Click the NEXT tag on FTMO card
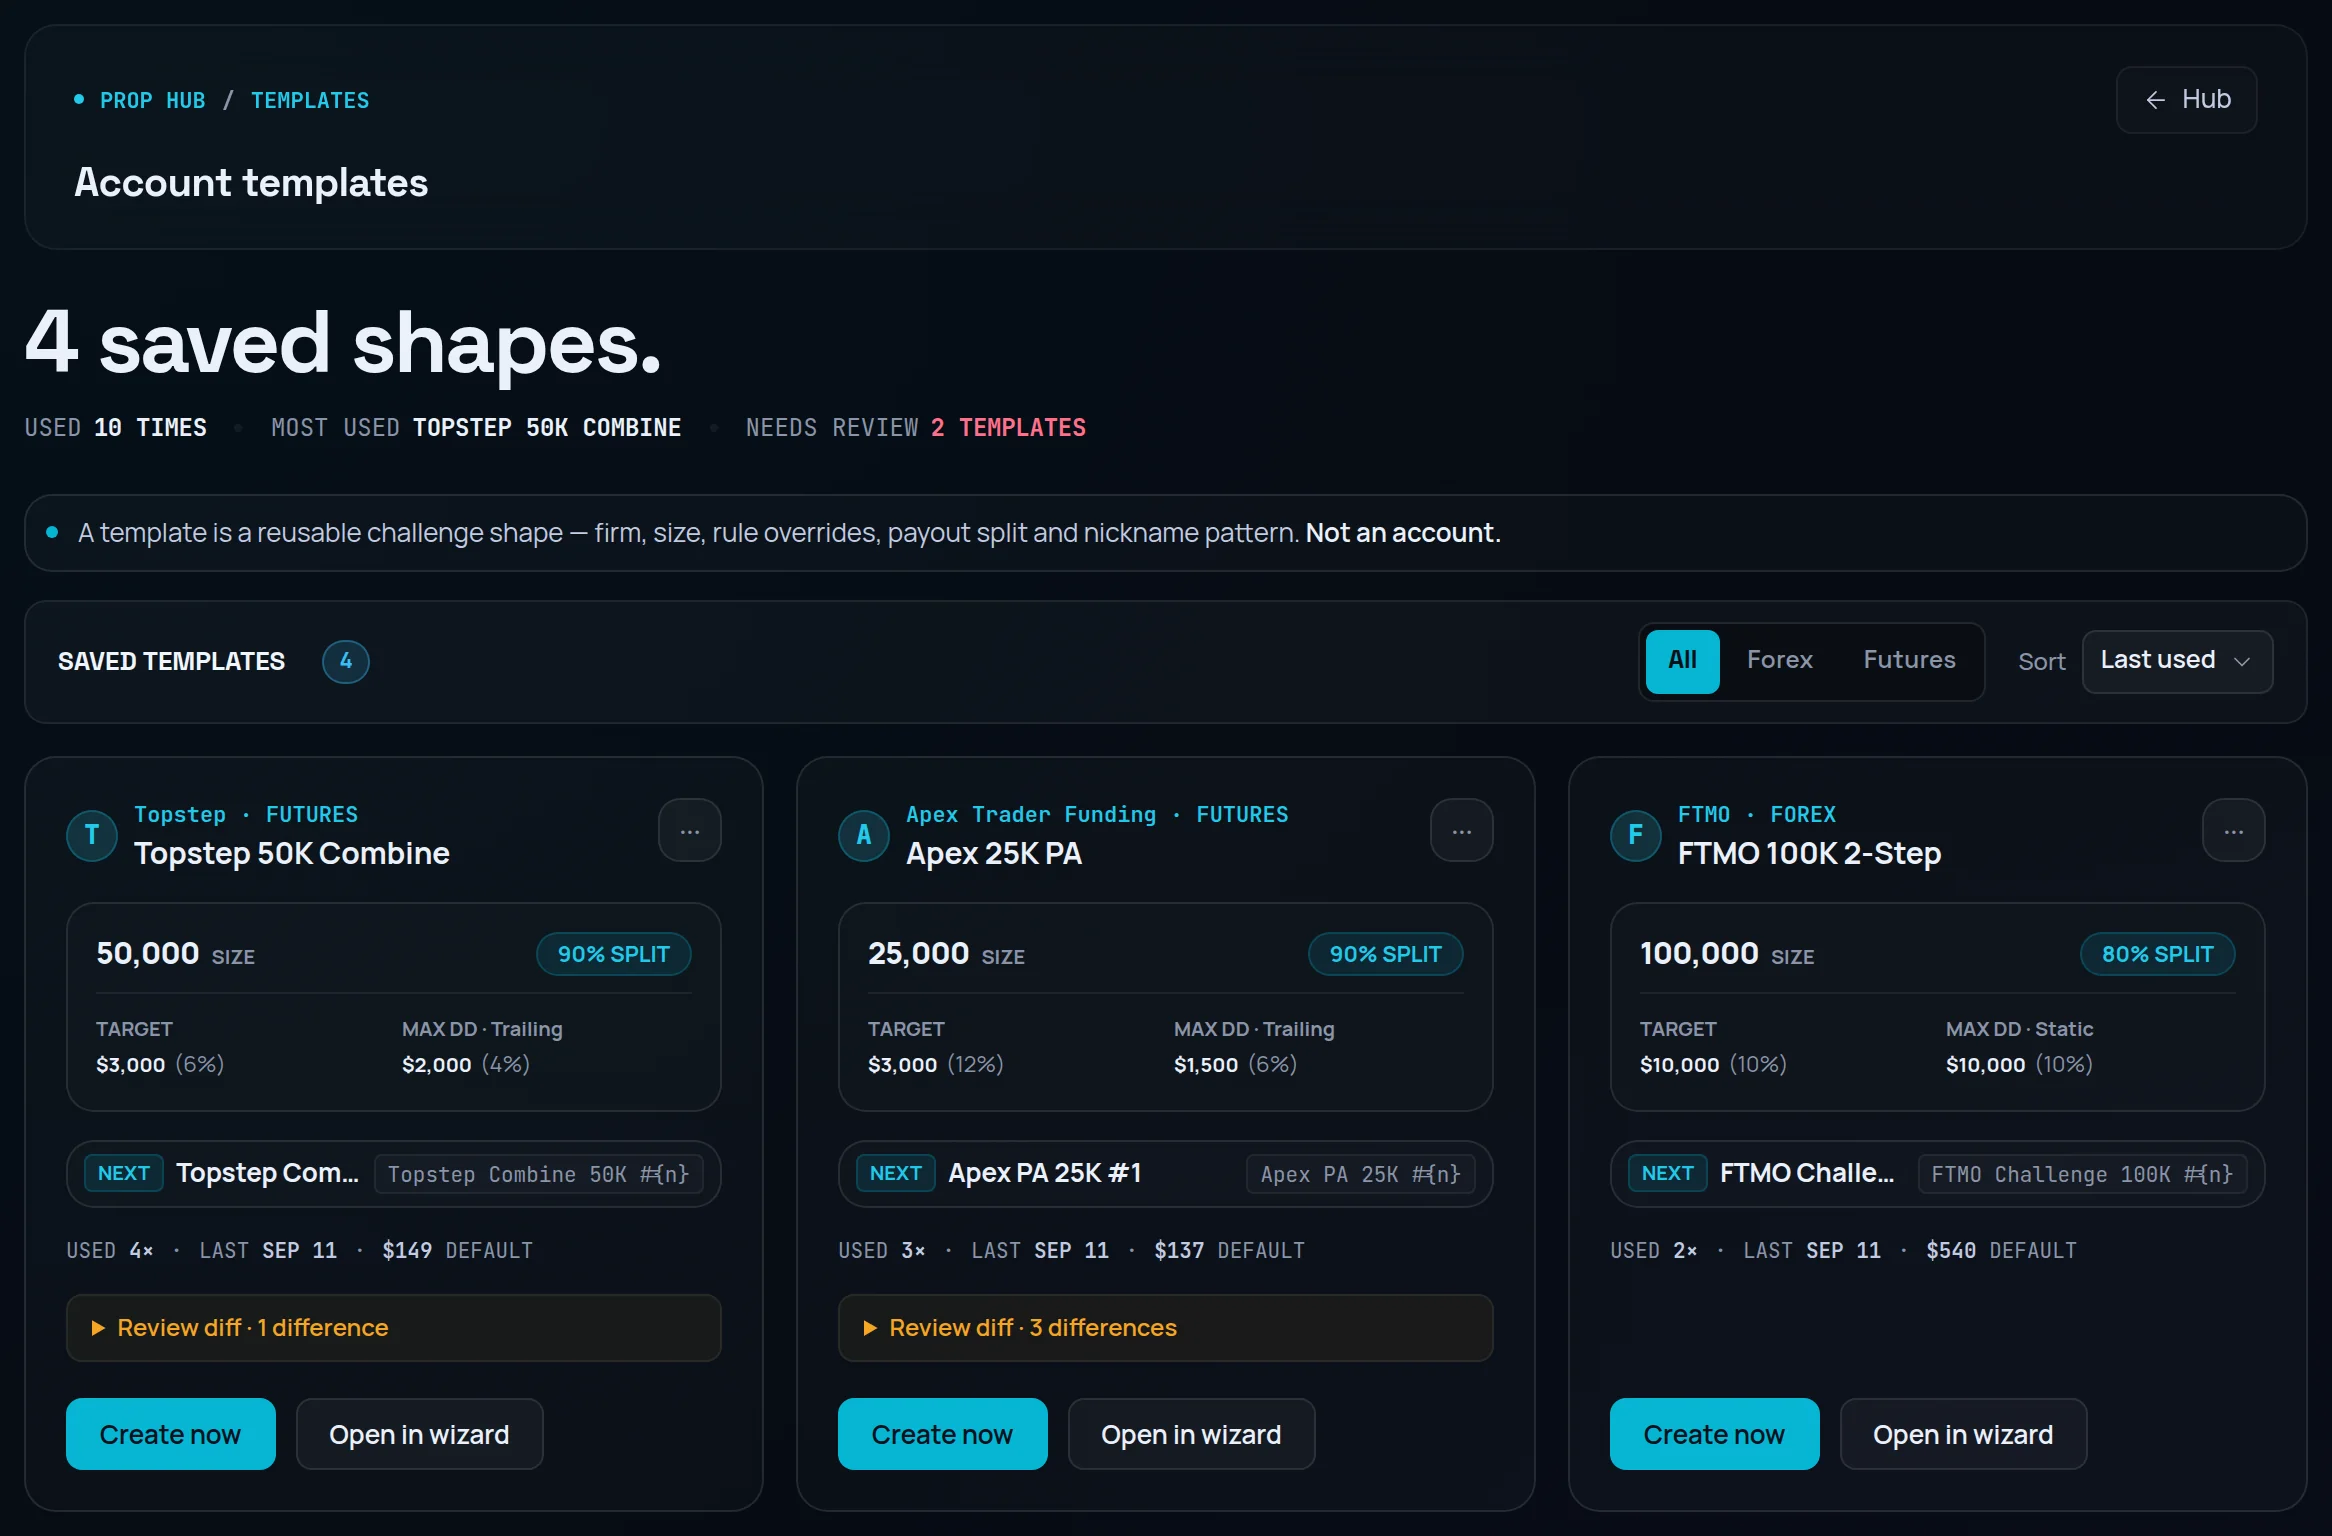2332x1536 pixels. (x=1668, y=1174)
